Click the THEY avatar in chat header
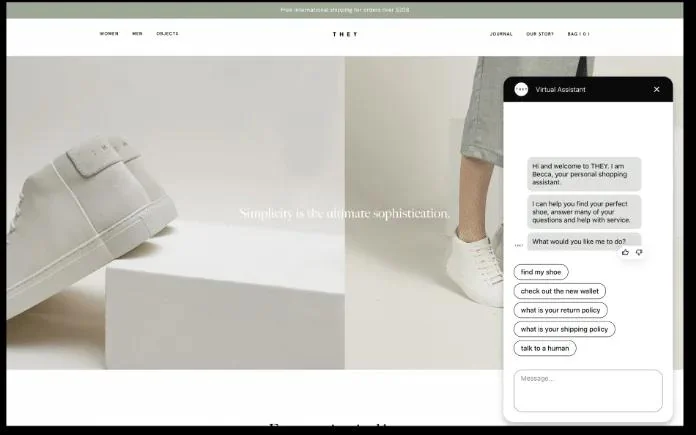 [521, 90]
